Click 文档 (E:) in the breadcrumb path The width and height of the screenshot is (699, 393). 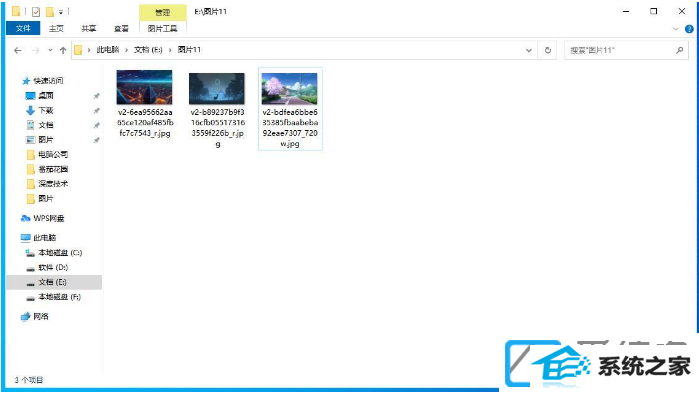tap(148, 50)
